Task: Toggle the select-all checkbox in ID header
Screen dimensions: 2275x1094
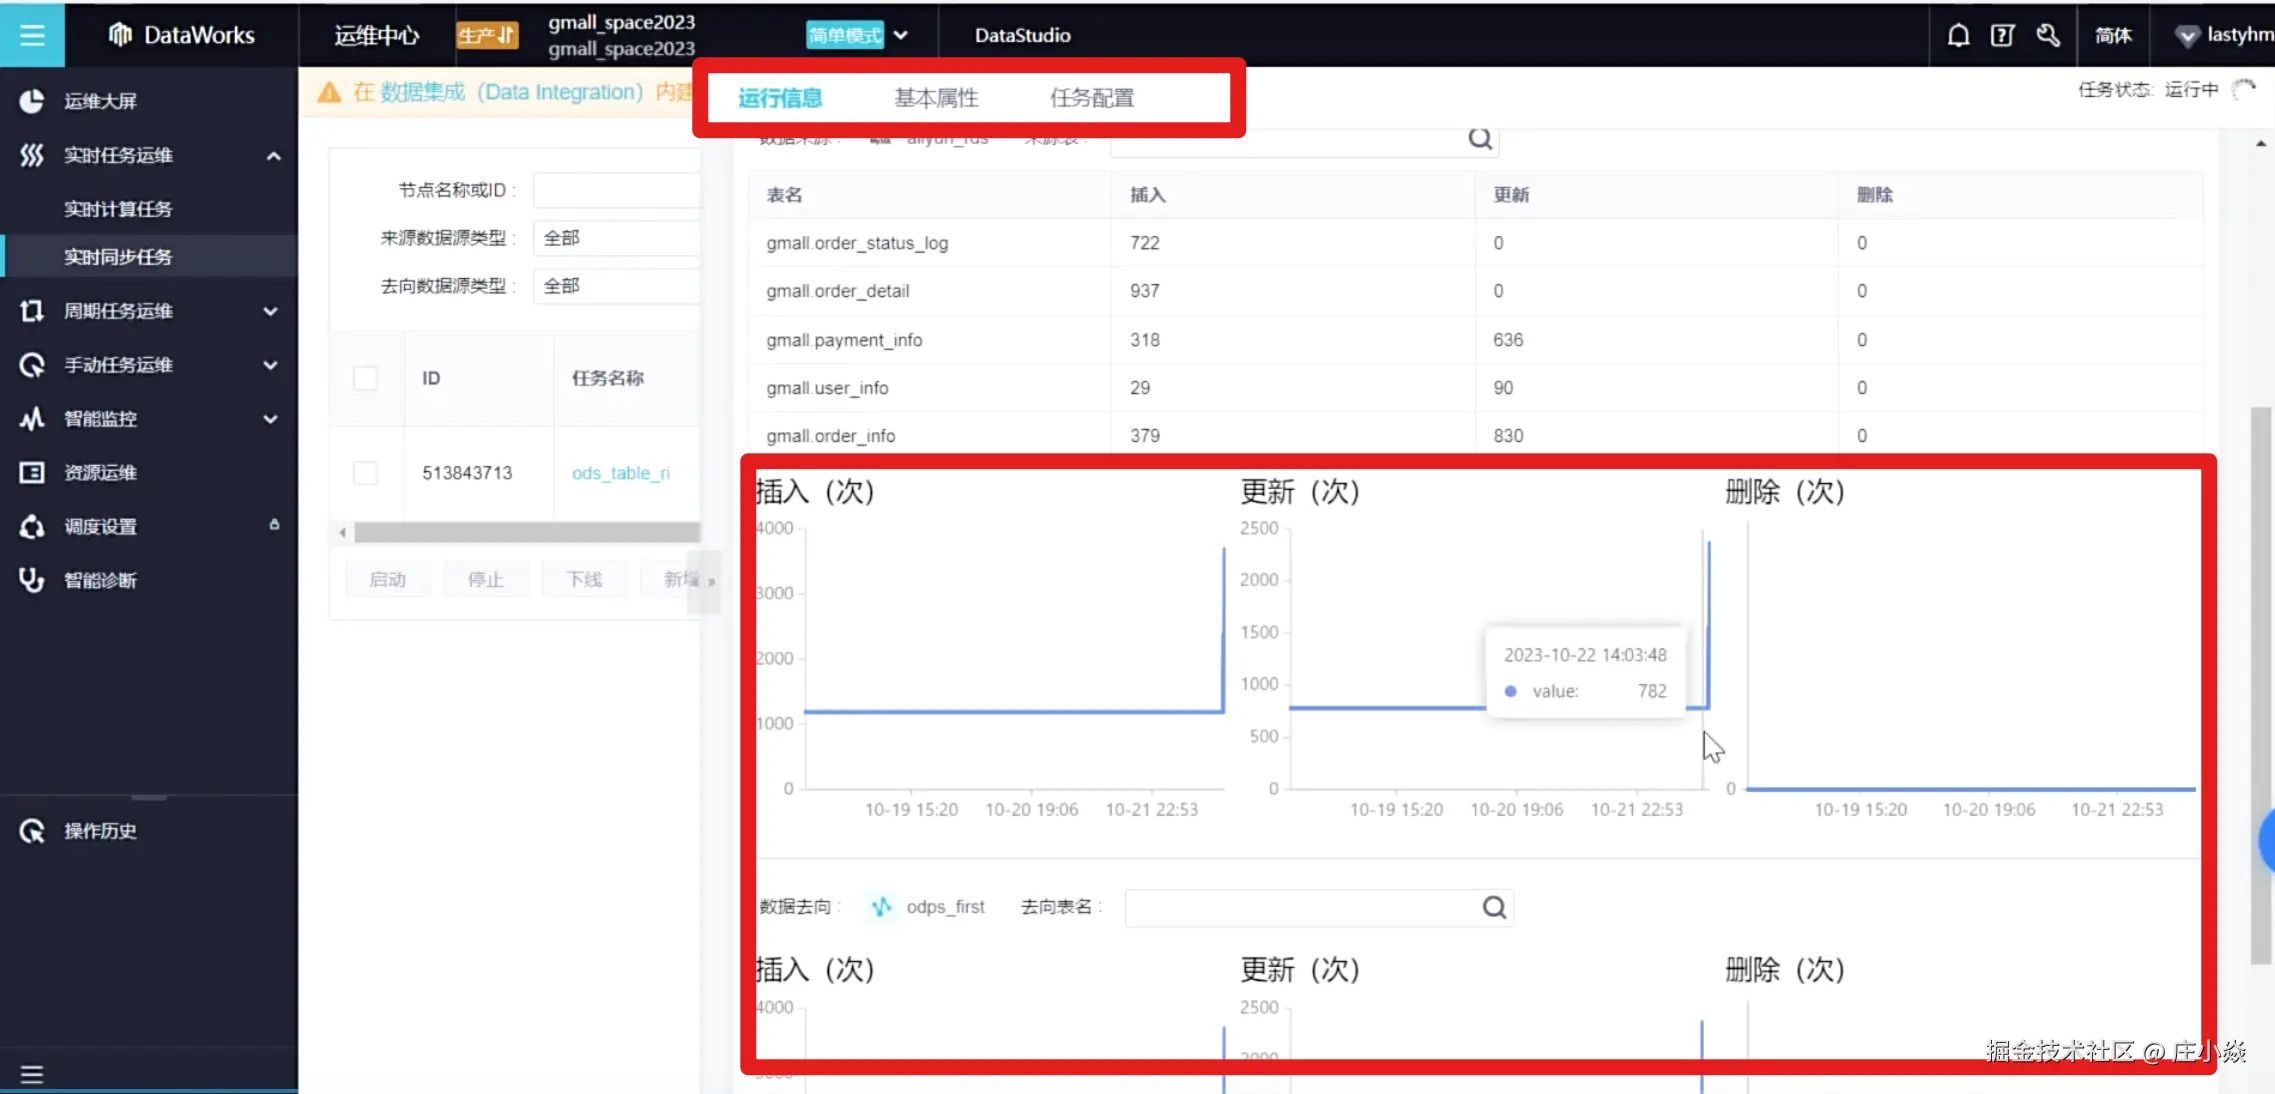Action: (x=366, y=378)
